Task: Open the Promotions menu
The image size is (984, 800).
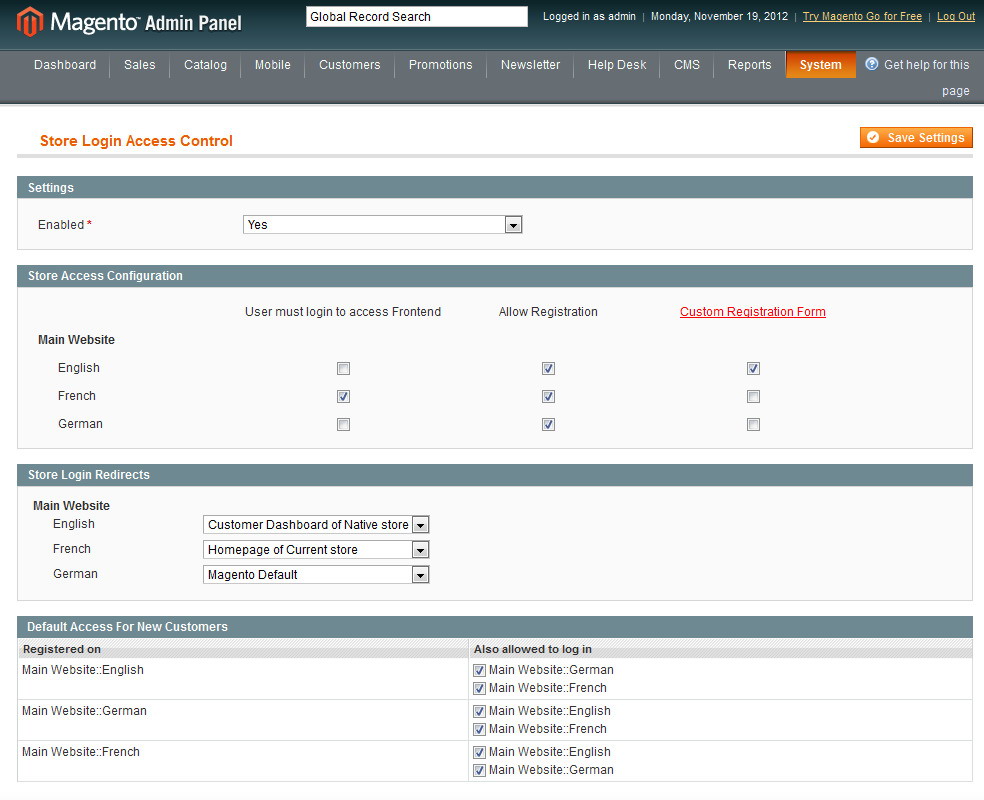Action: click(x=440, y=64)
